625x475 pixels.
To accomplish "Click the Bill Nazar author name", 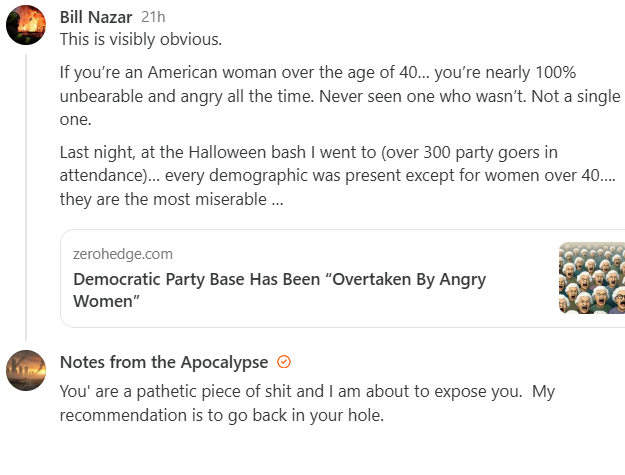I will tap(96, 17).
